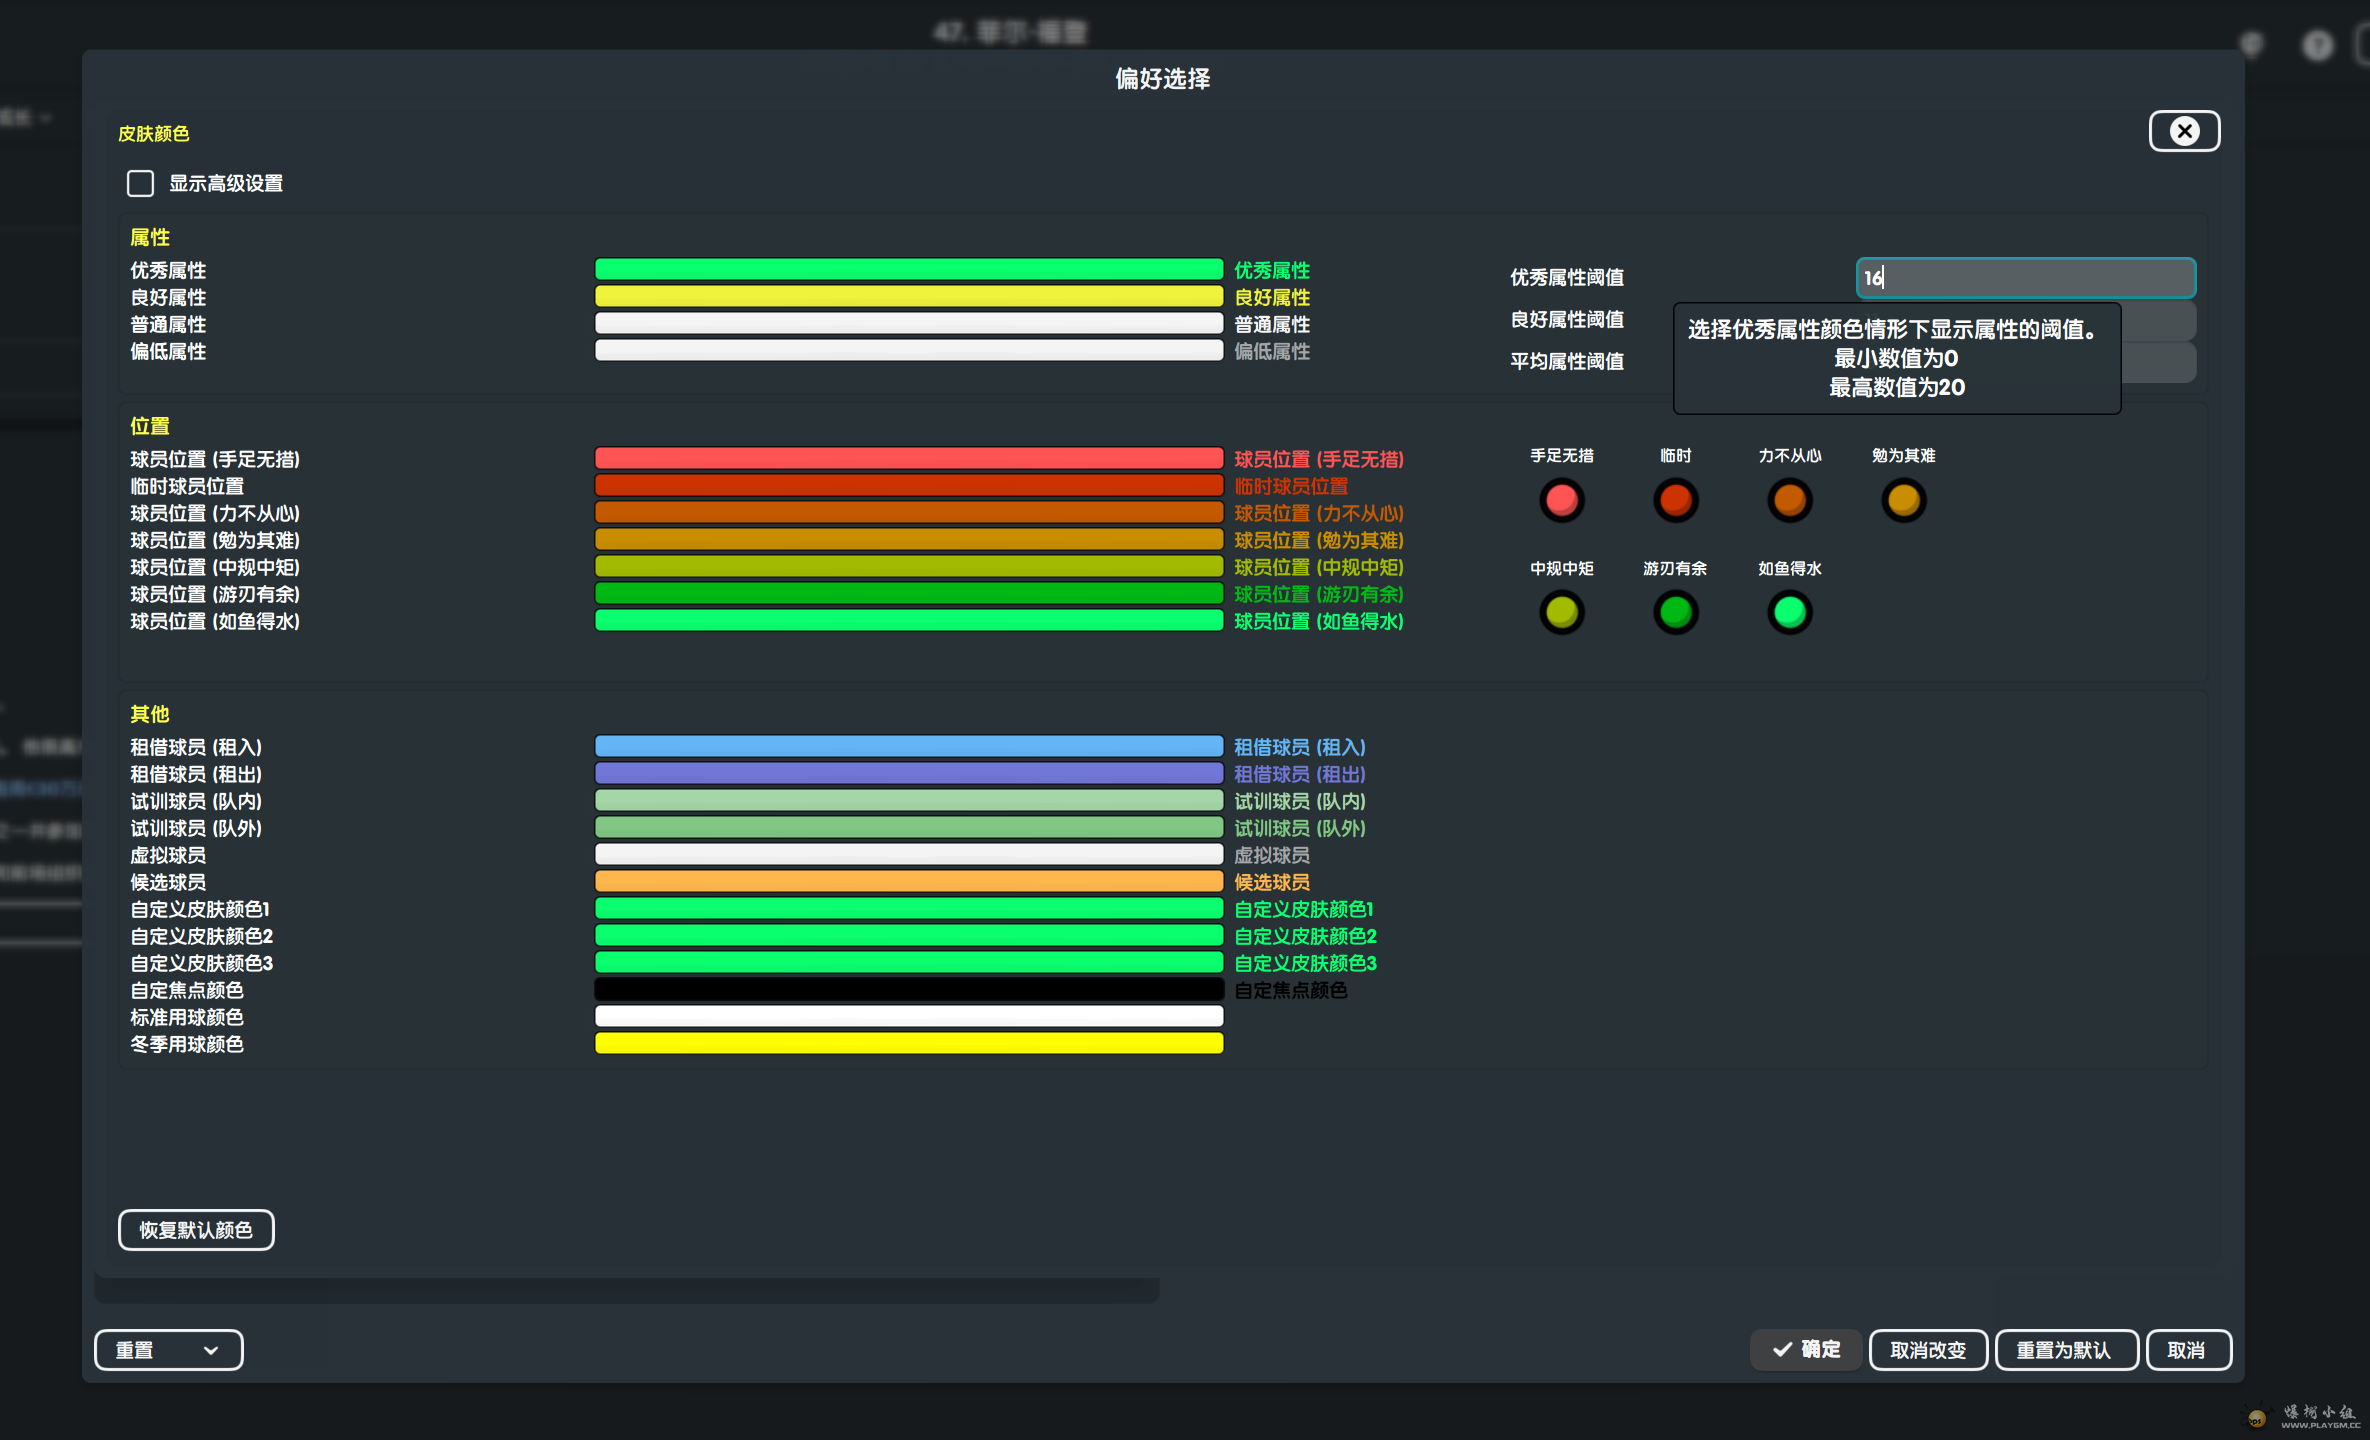Click the 虚拟球员 white color bar

tap(909, 854)
